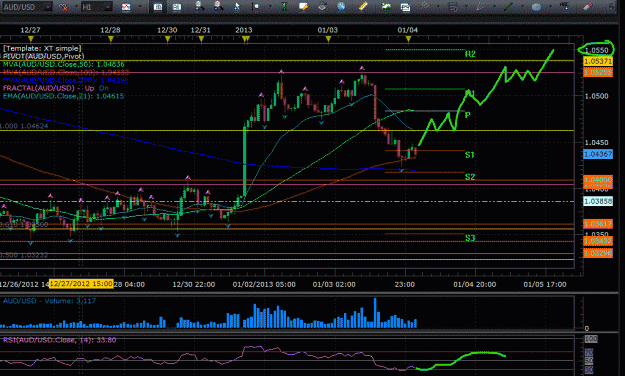Click the chart type icon
Viewport: 625px width, 376px height.
coord(126,7)
